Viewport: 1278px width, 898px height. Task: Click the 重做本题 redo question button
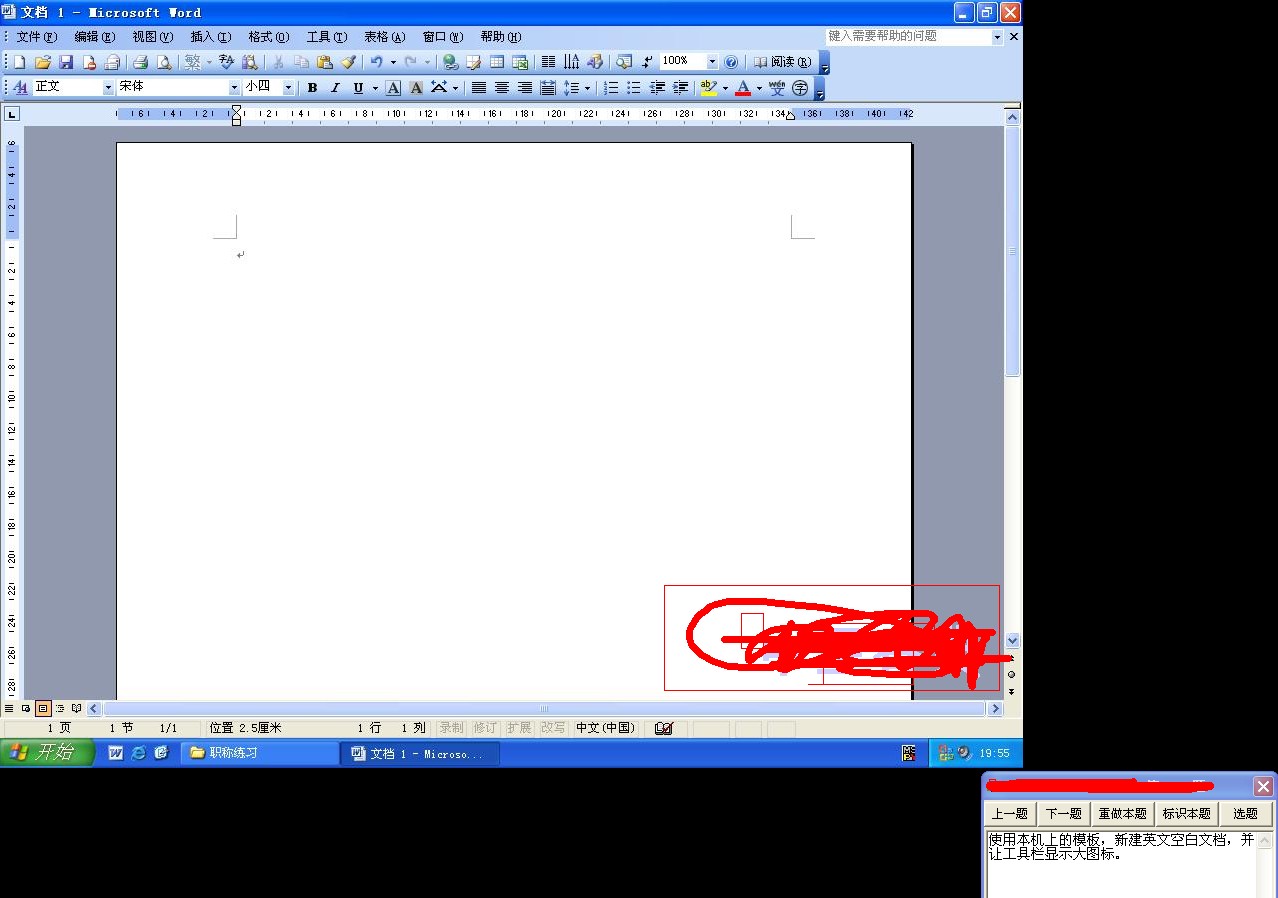coord(1123,814)
